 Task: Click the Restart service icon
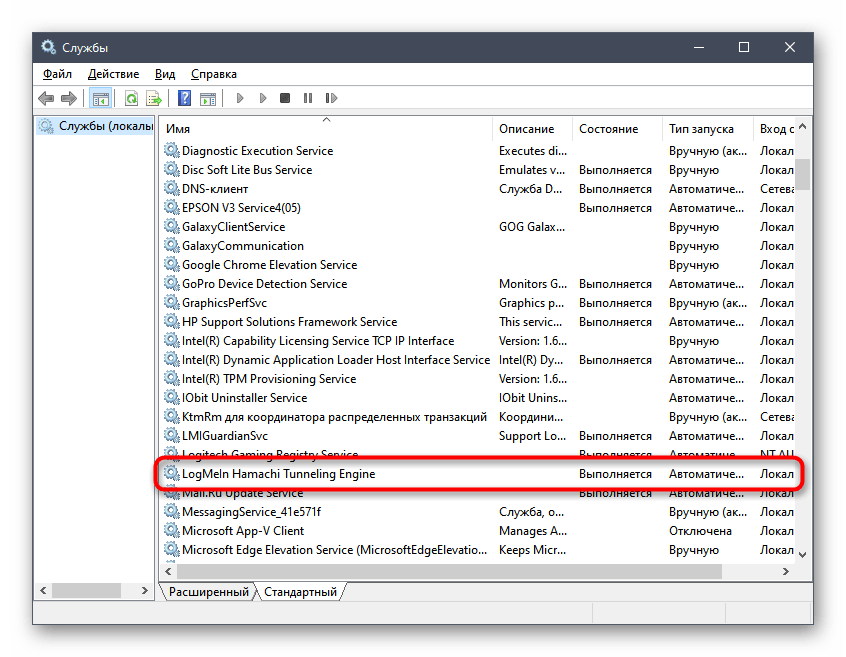click(331, 98)
